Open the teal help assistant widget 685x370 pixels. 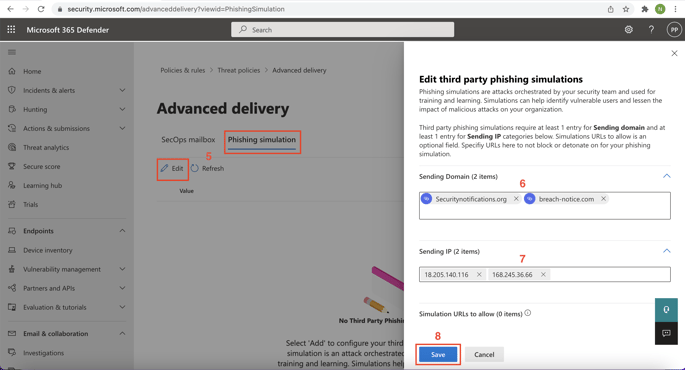point(666,310)
